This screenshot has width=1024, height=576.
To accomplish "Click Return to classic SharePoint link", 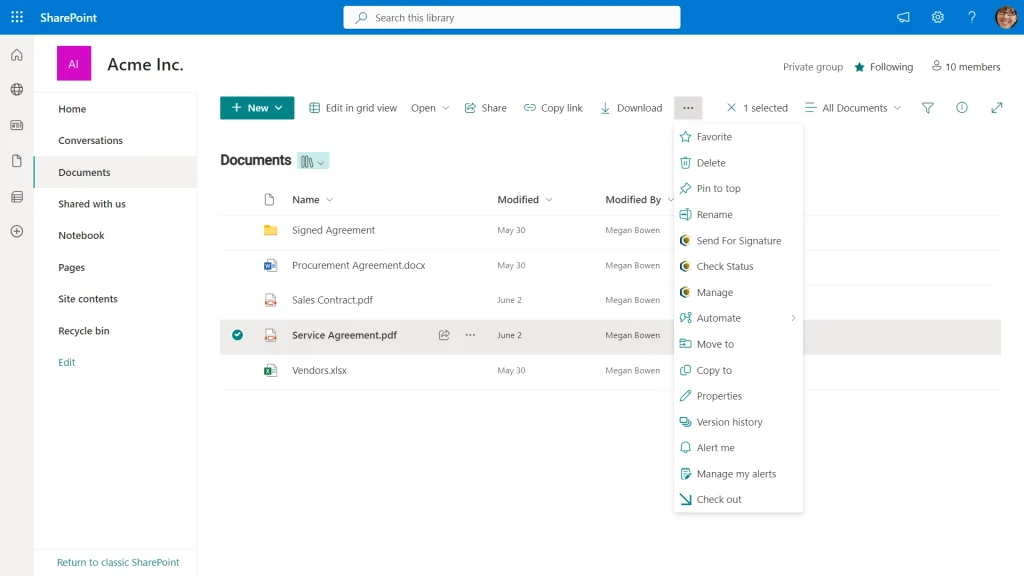I will 118,562.
